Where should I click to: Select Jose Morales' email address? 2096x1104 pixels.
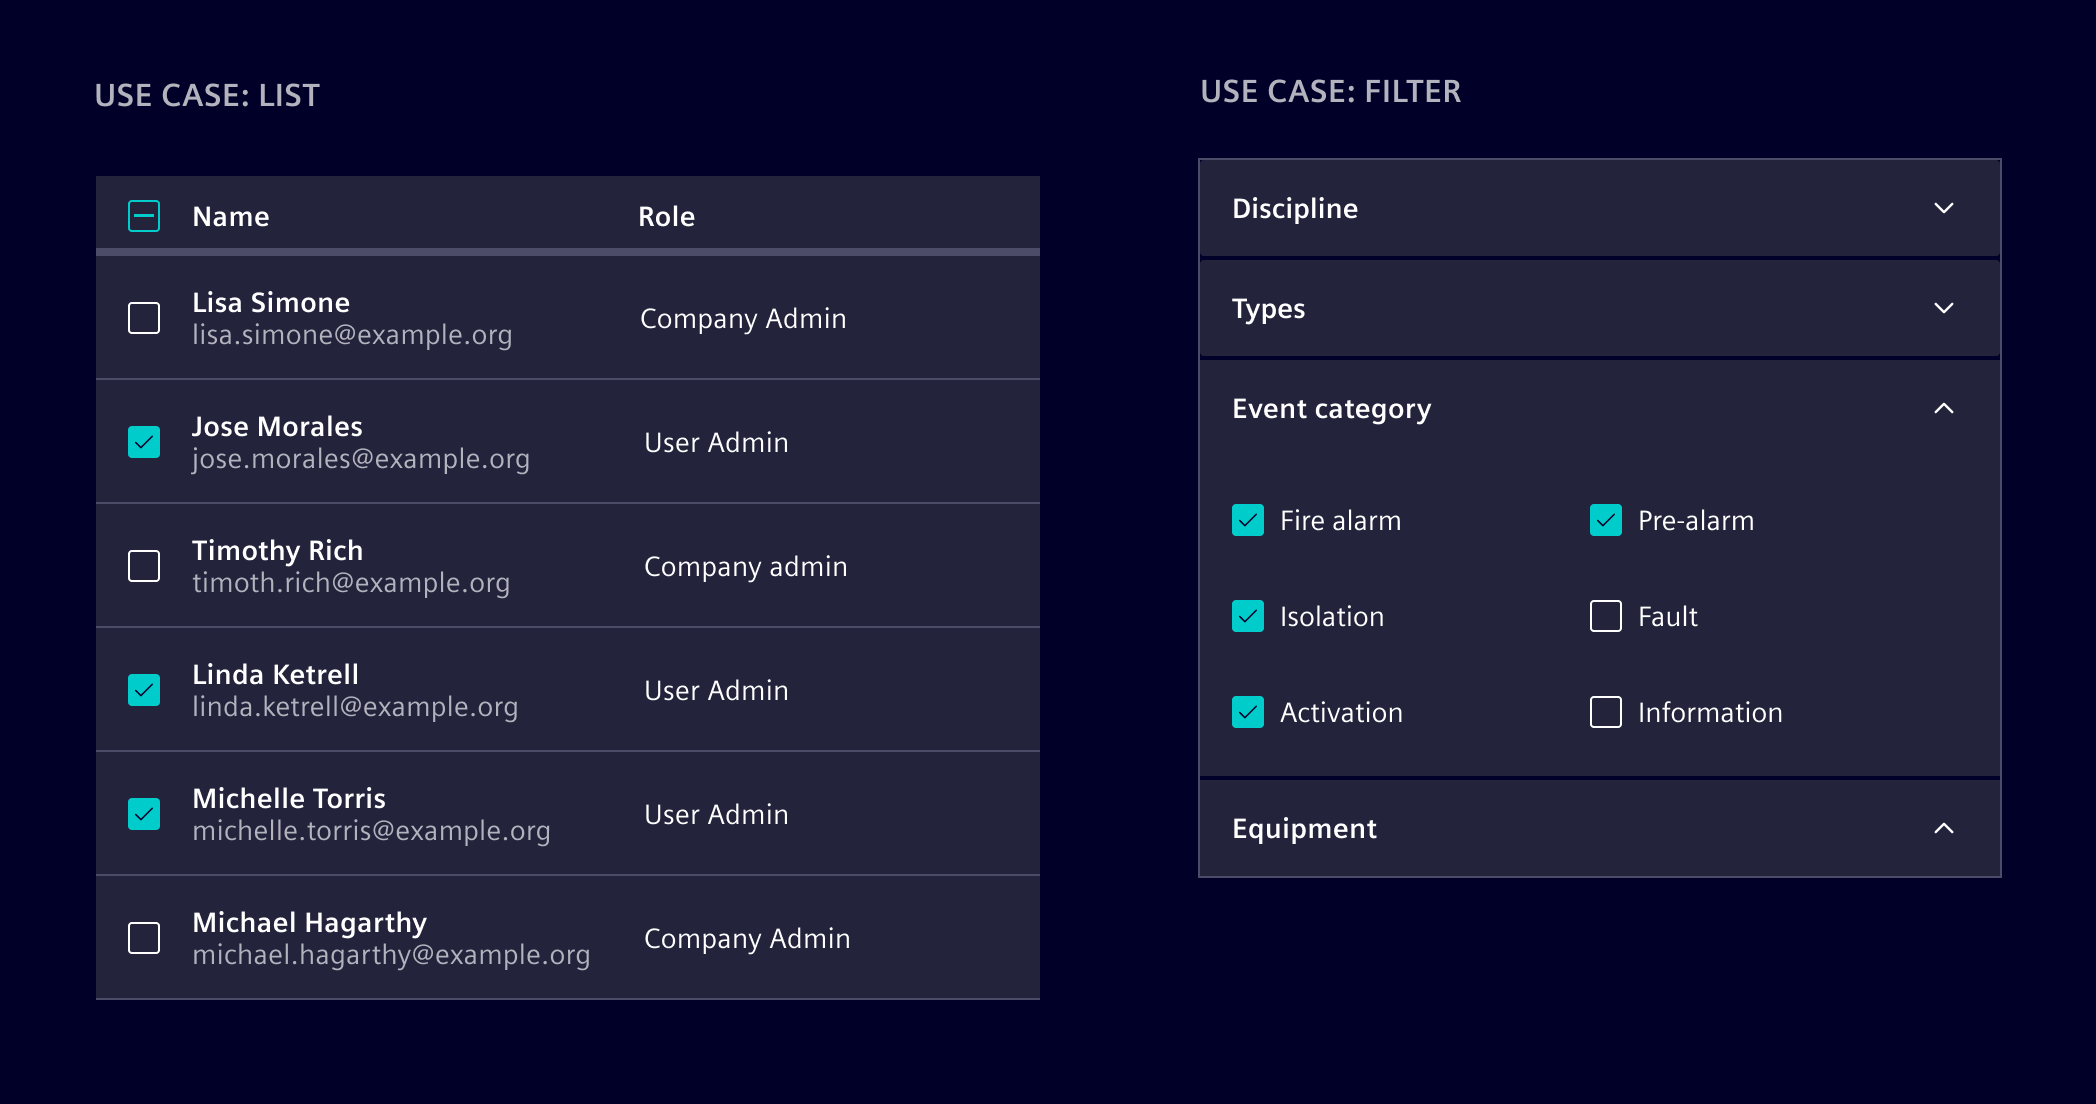(361, 458)
